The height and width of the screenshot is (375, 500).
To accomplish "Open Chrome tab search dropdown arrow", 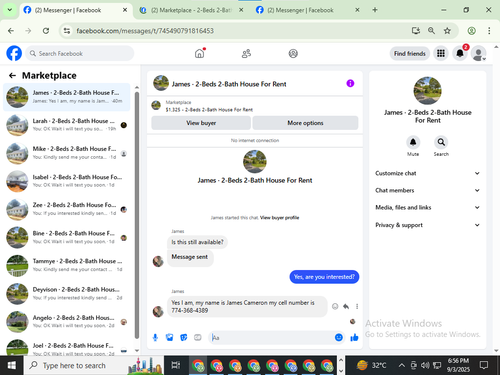I will point(10,10).
